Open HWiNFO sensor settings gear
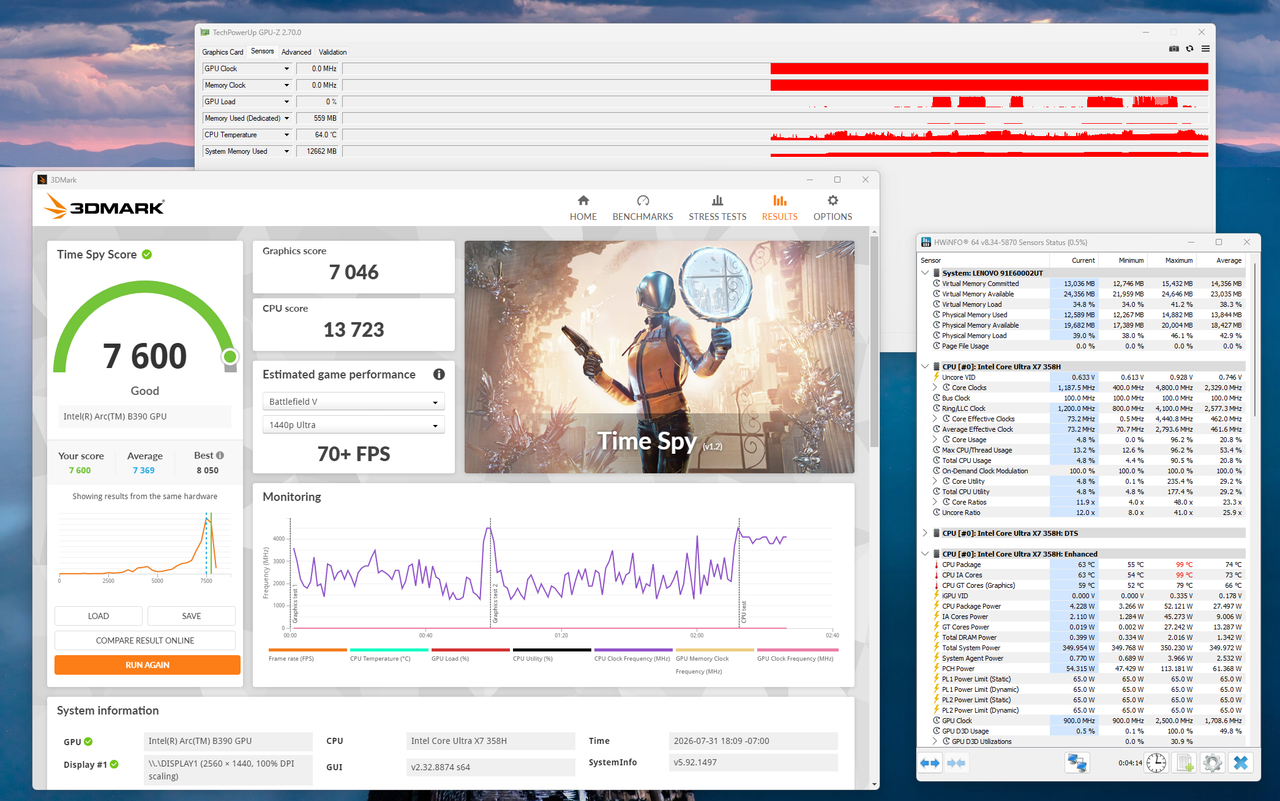Image resolution: width=1280 pixels, height=801 pixels. (x=1212, y=763)
